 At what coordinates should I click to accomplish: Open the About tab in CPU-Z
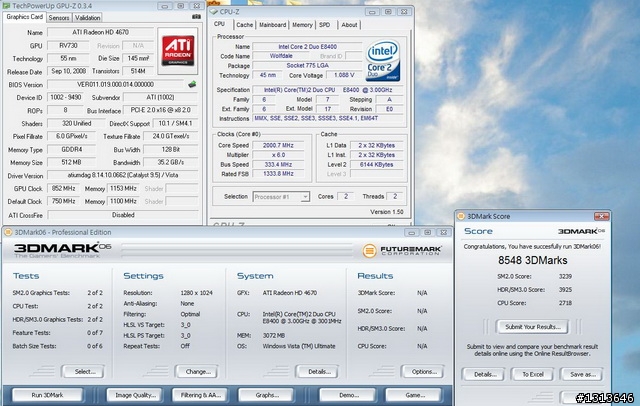349,25
